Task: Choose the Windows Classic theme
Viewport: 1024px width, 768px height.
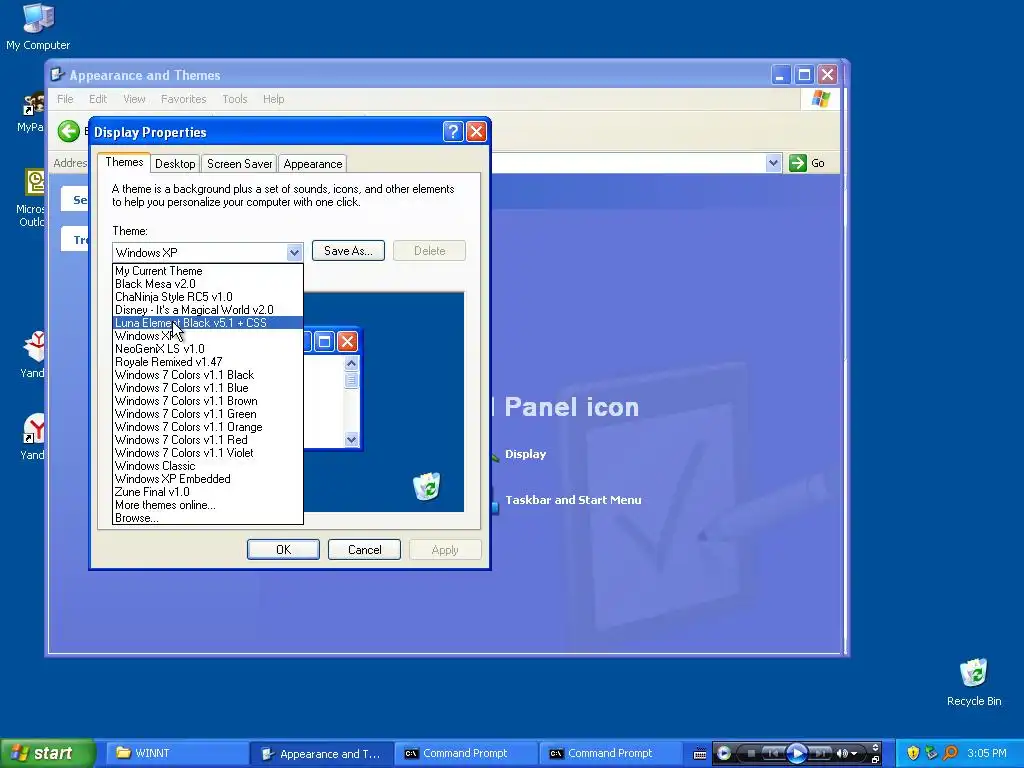Action: pos(208,466)
